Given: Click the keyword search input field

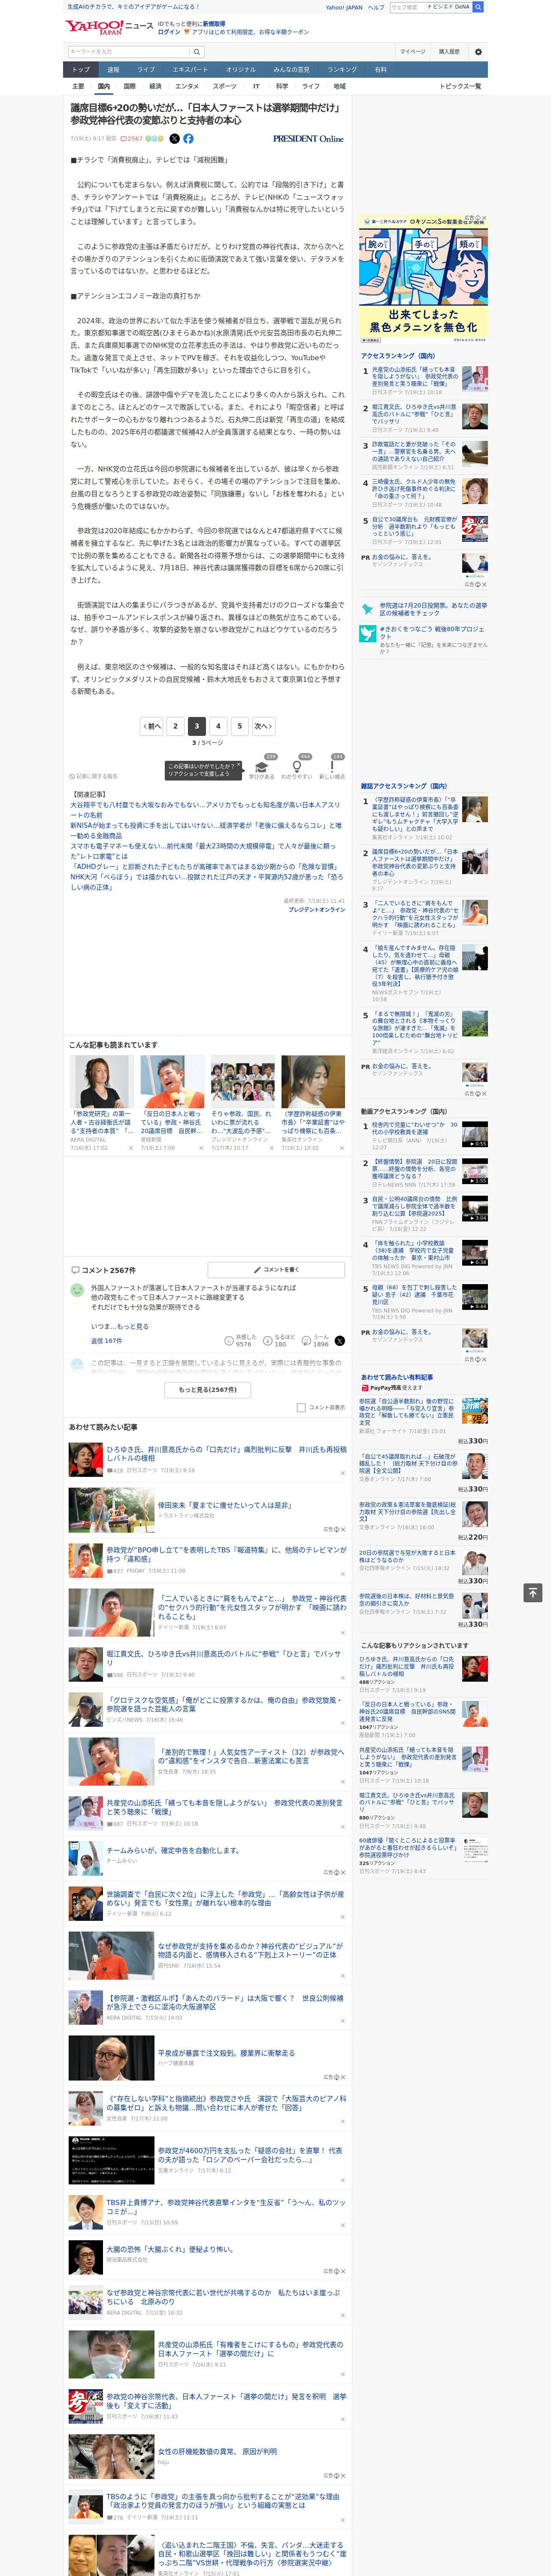Looking at the screenshot, I should tap(129, 52).
